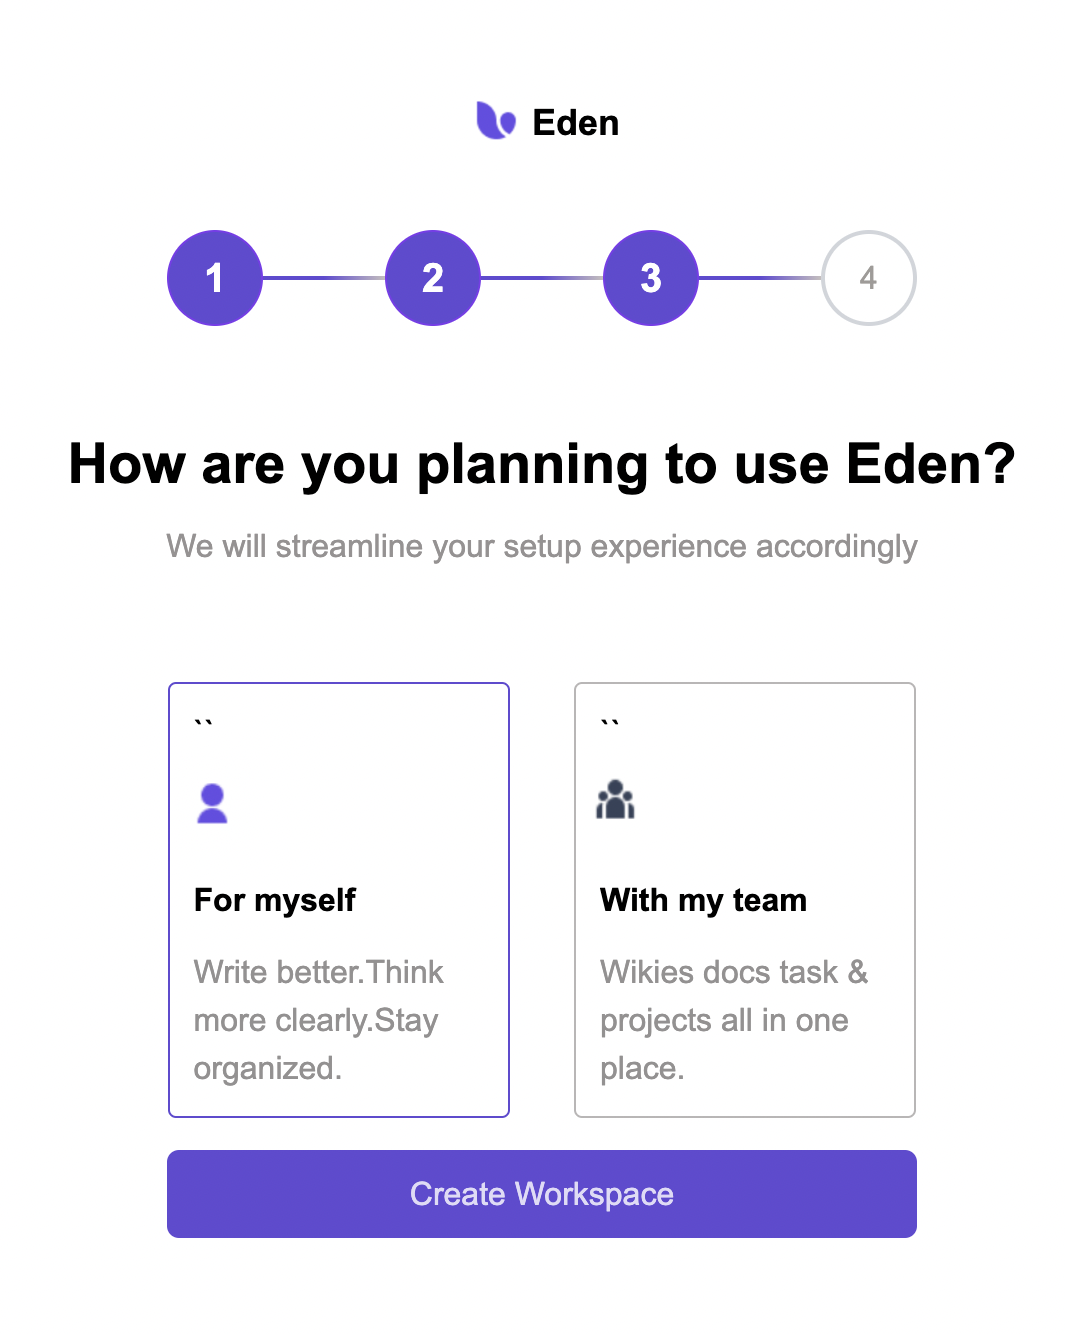Click step 1 circle in progress indicator
The width and height of the screenshot is (1065, 1334).
(214, 277)
